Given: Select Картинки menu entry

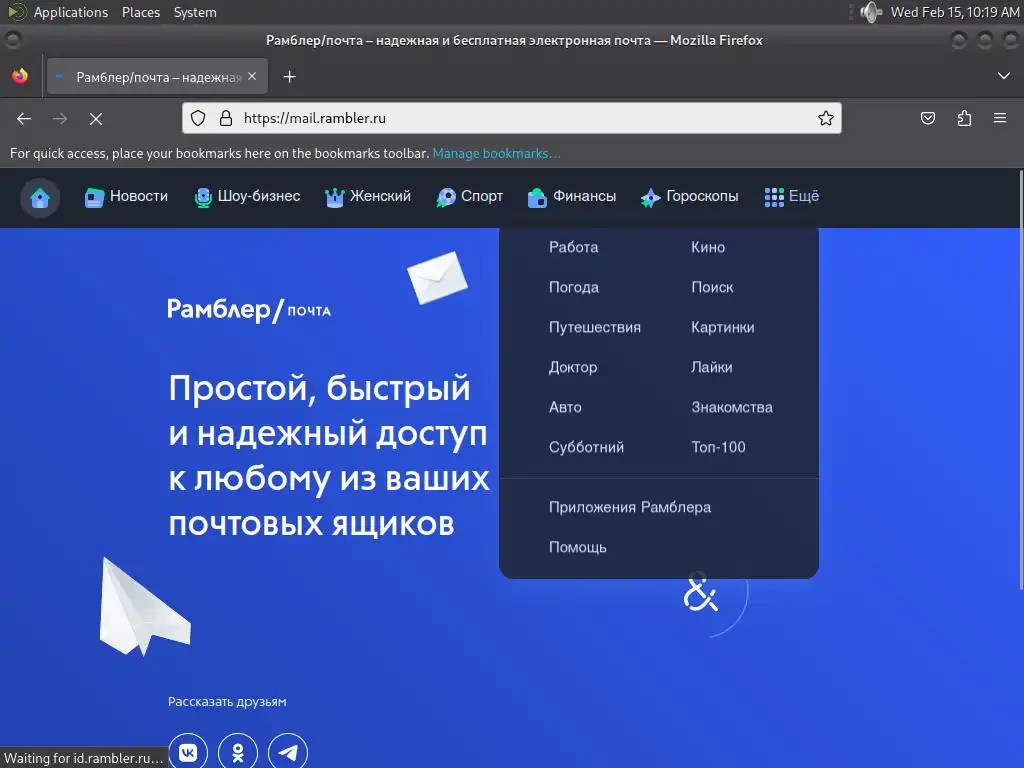Looking at the screenshot, I should click(722, 327).
